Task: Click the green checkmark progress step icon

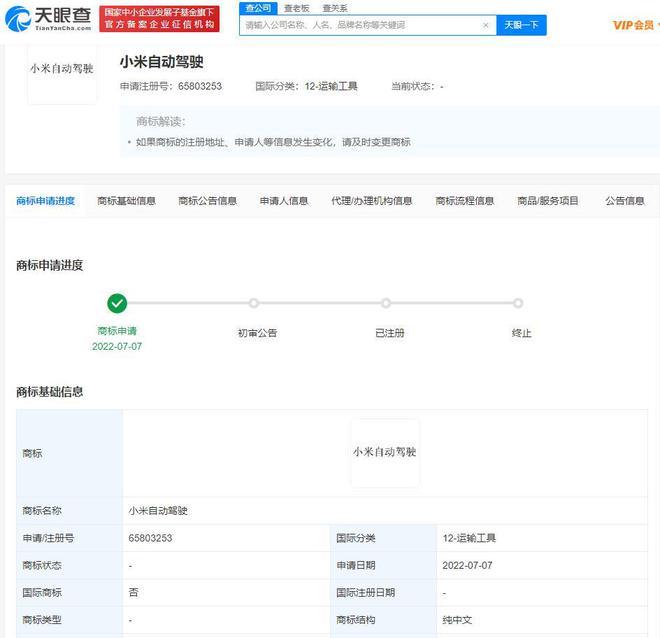Action: click(117, 303)
